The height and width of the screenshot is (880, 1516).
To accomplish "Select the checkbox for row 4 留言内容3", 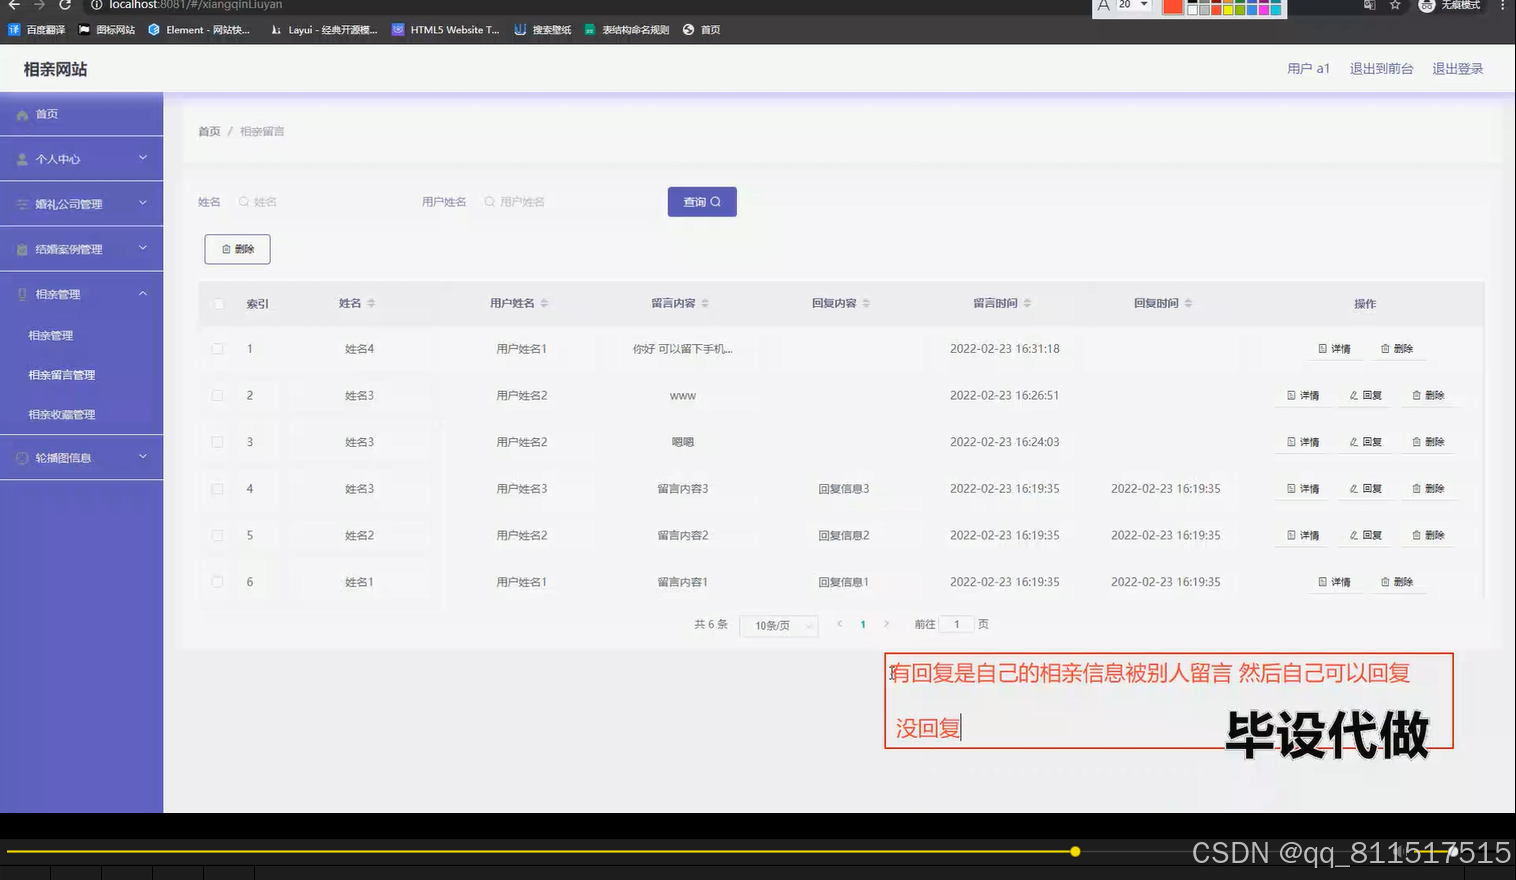I will pos(217,489).
